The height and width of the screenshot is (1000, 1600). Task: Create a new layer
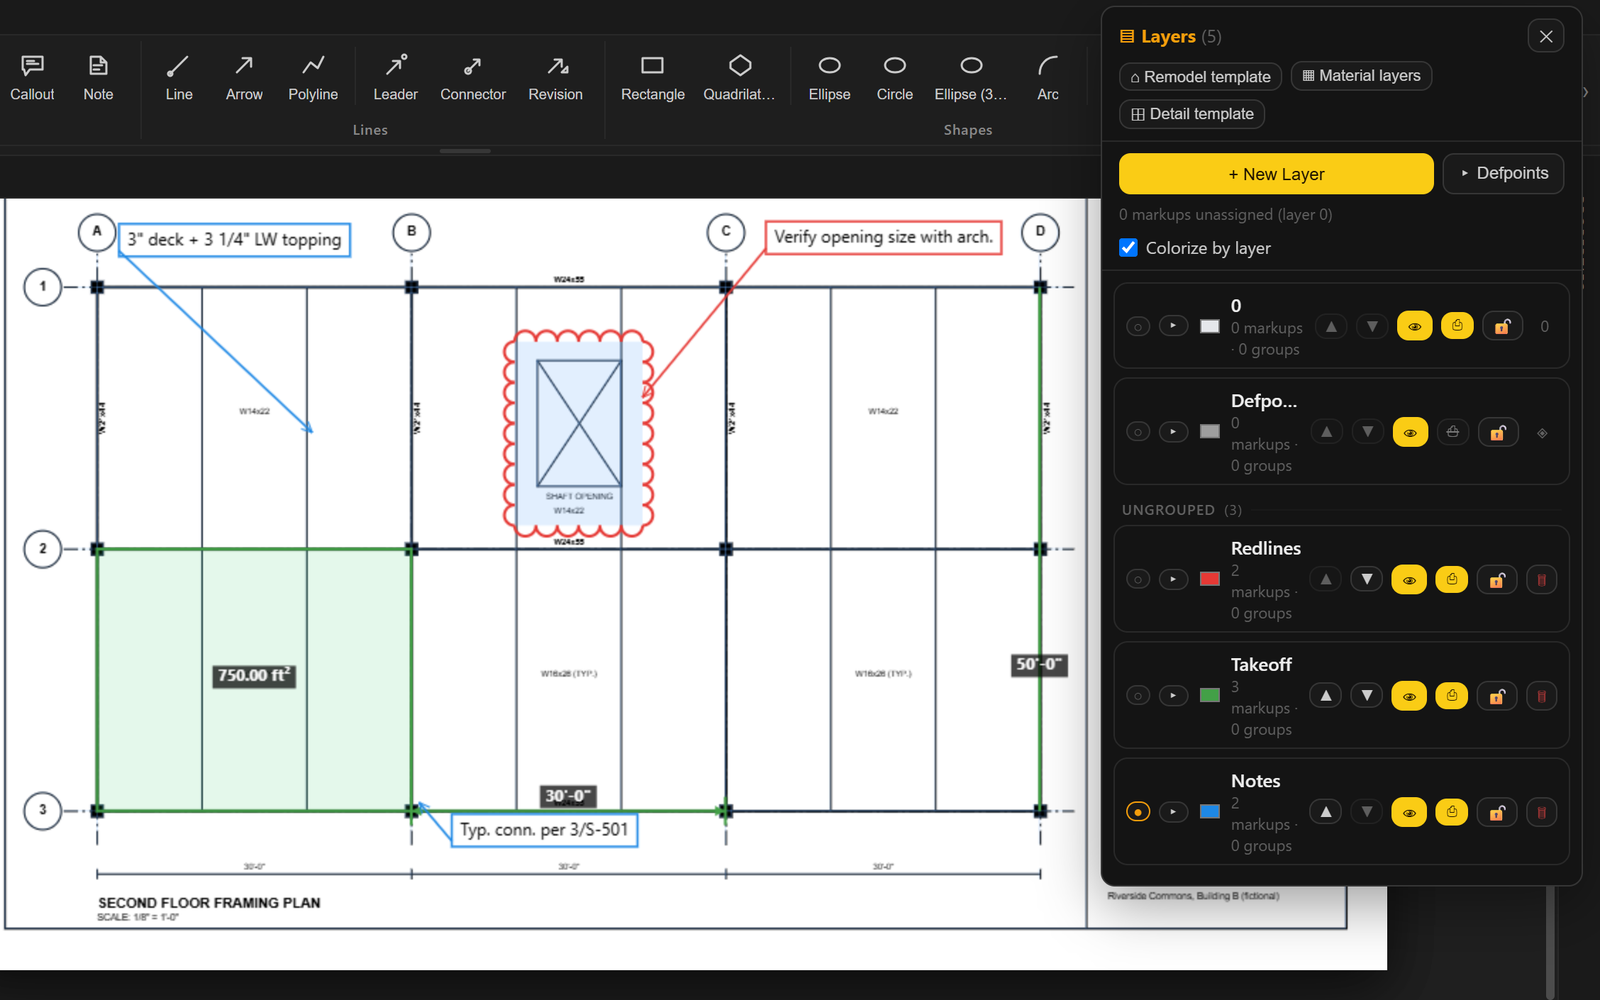[x=1276, y=174]
